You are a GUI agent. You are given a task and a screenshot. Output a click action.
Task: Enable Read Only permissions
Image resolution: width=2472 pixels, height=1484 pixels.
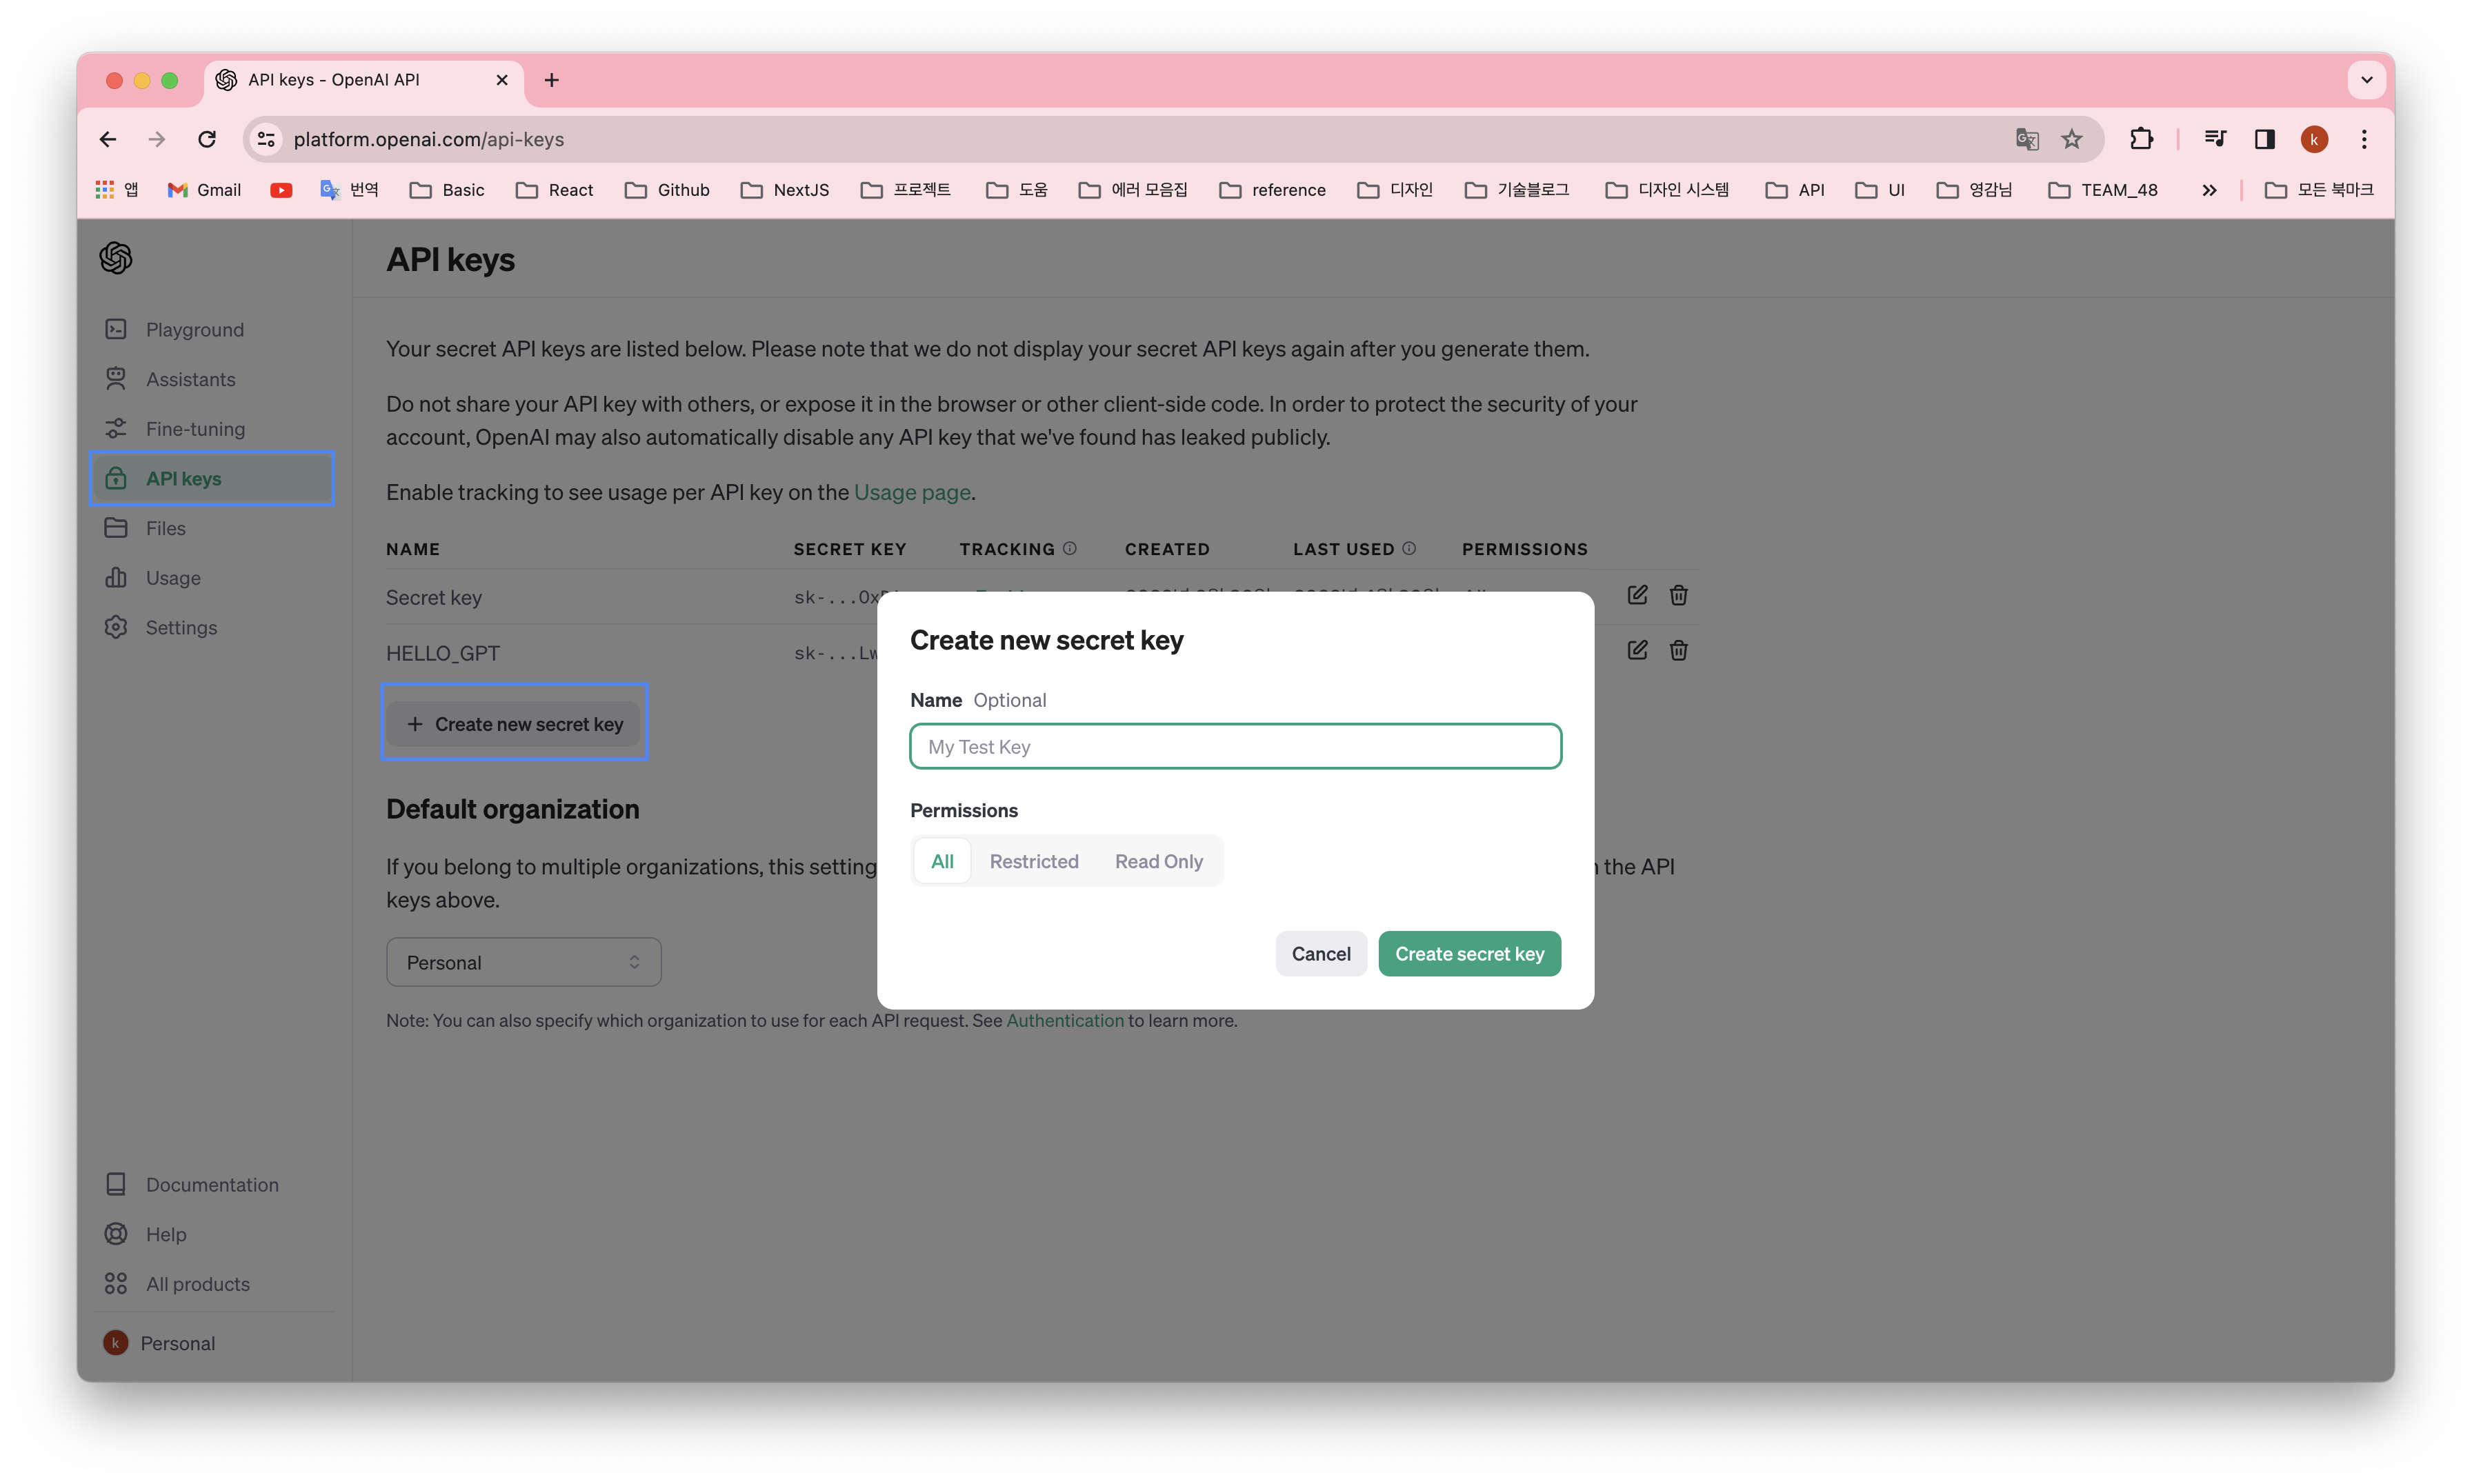1158,861
